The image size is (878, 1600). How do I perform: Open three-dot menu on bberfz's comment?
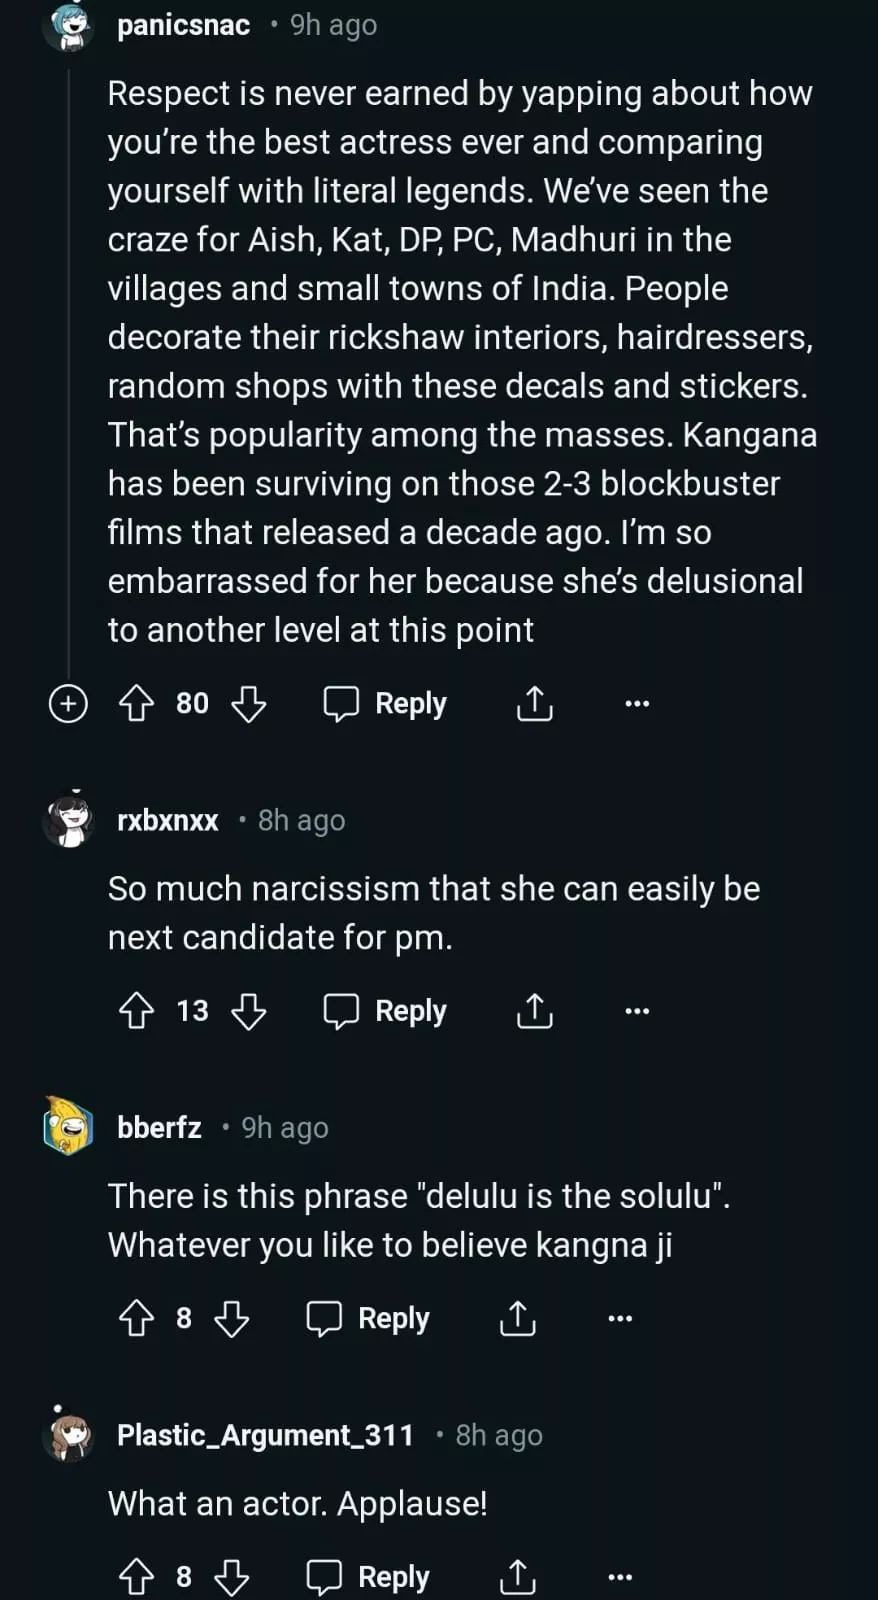pos(619,1318)
